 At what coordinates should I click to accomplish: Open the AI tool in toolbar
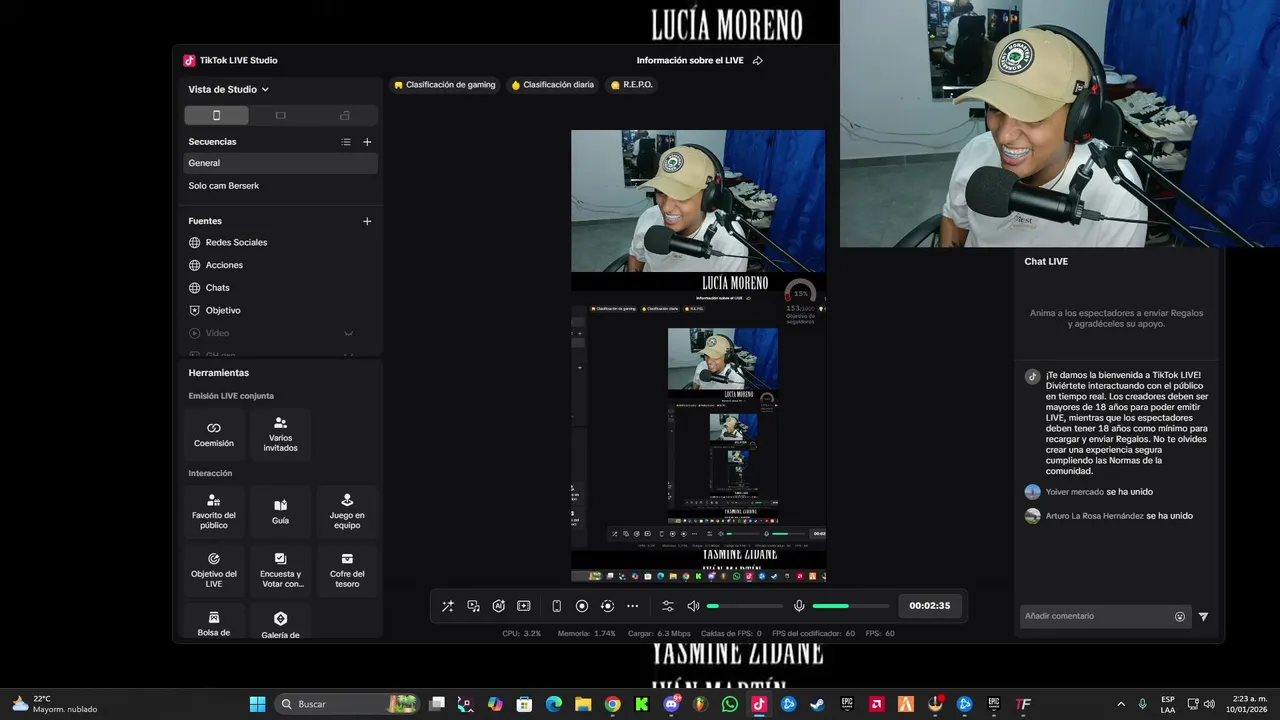(x=498, y=606)
